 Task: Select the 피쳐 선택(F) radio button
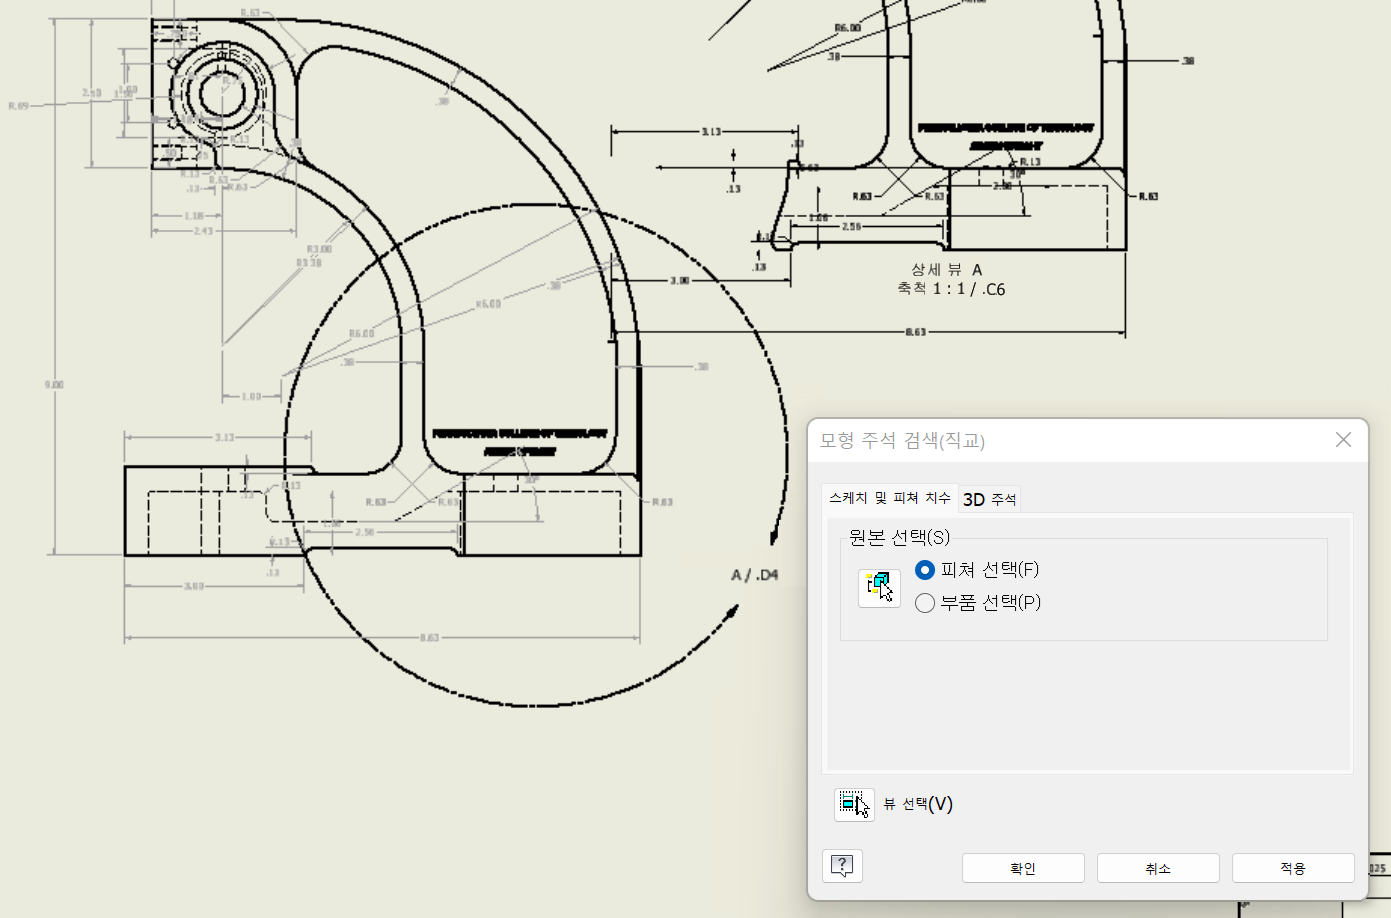(x=925, y=570)
